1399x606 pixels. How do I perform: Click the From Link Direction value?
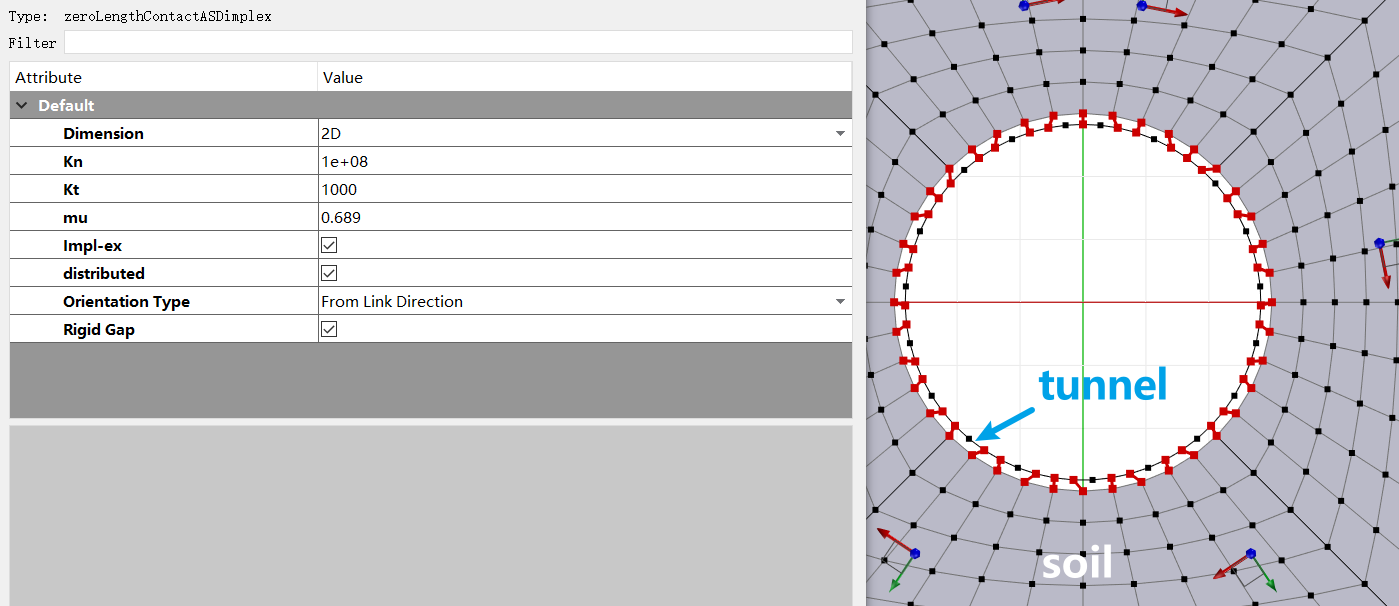(x=392, y=301)
